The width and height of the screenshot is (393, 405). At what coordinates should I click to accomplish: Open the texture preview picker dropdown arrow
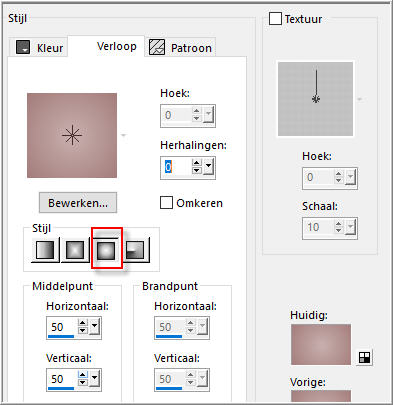click(x=360, y=99)
